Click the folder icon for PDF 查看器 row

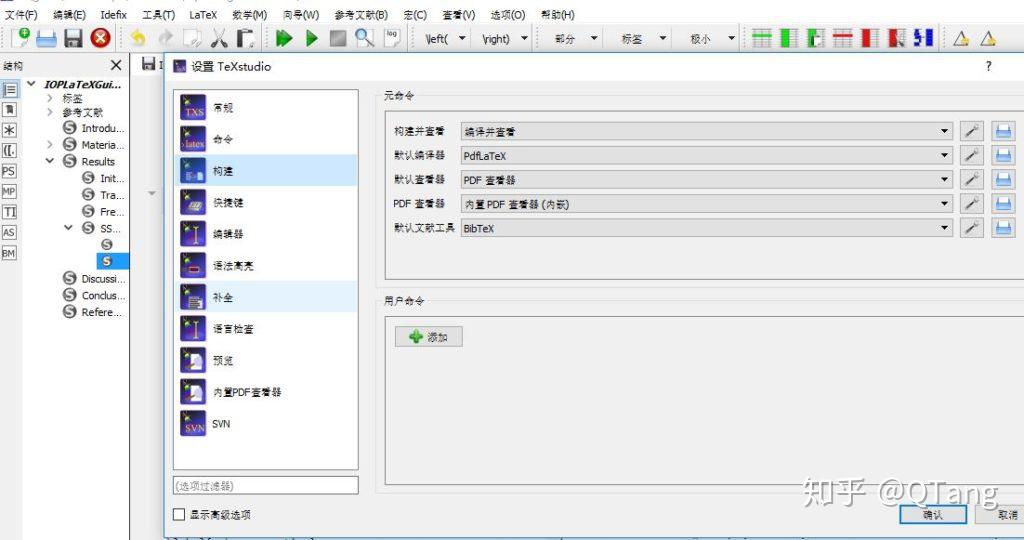tap(1003, 204)
